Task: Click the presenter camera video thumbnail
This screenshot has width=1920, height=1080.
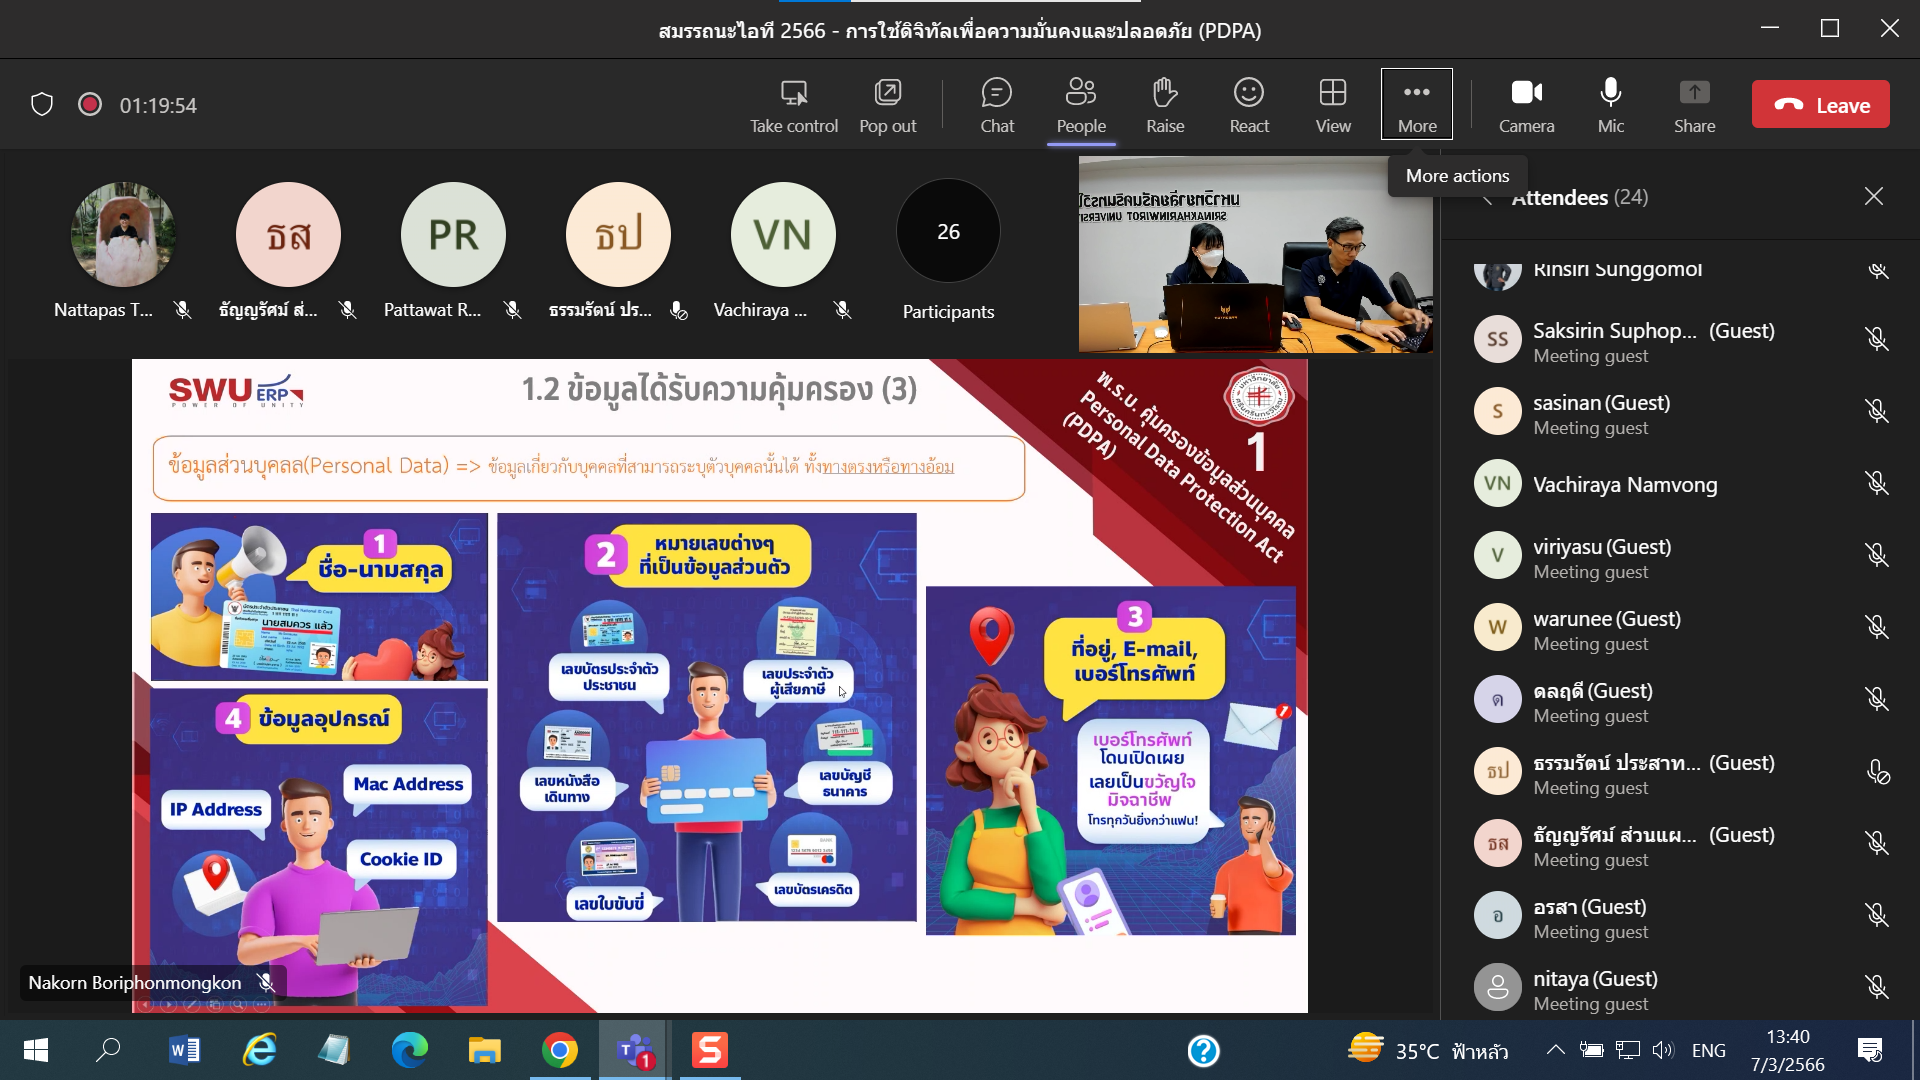Action: [x=1255, y=255]
